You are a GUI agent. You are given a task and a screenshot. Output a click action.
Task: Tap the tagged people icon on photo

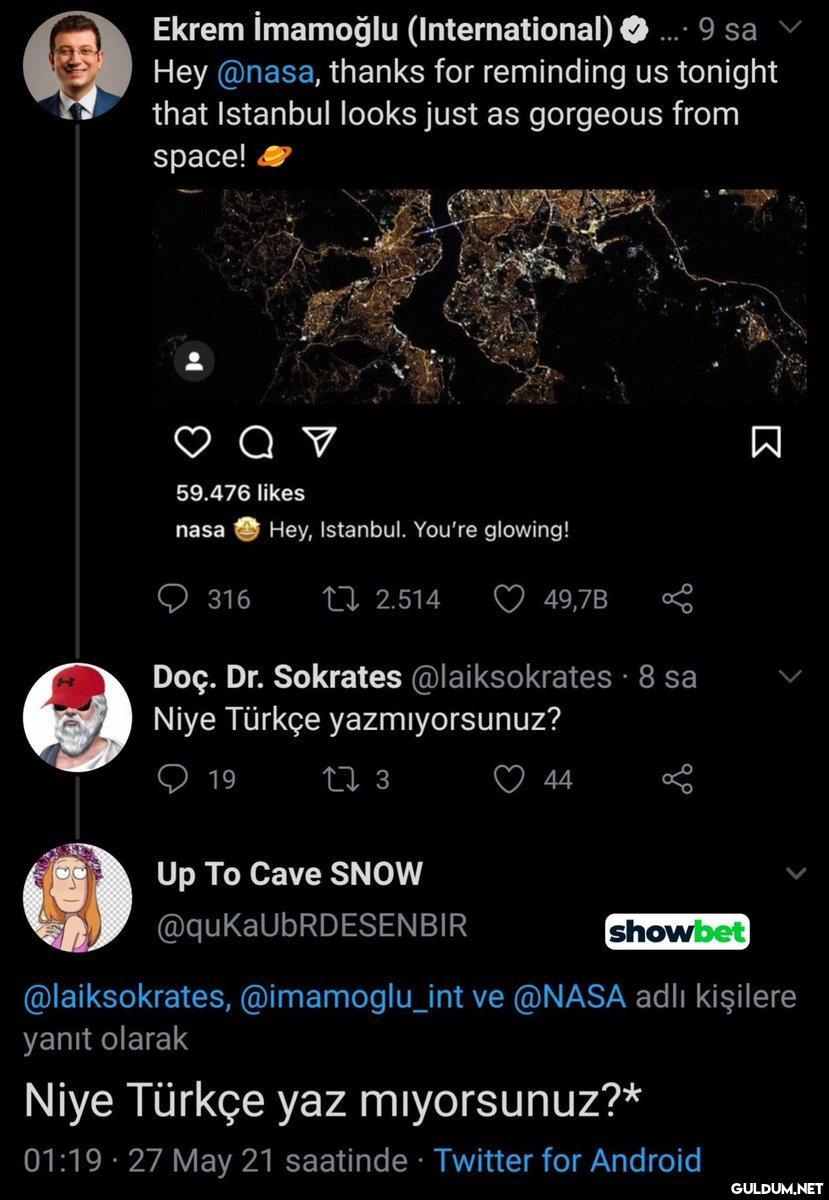tap(195, 360)
